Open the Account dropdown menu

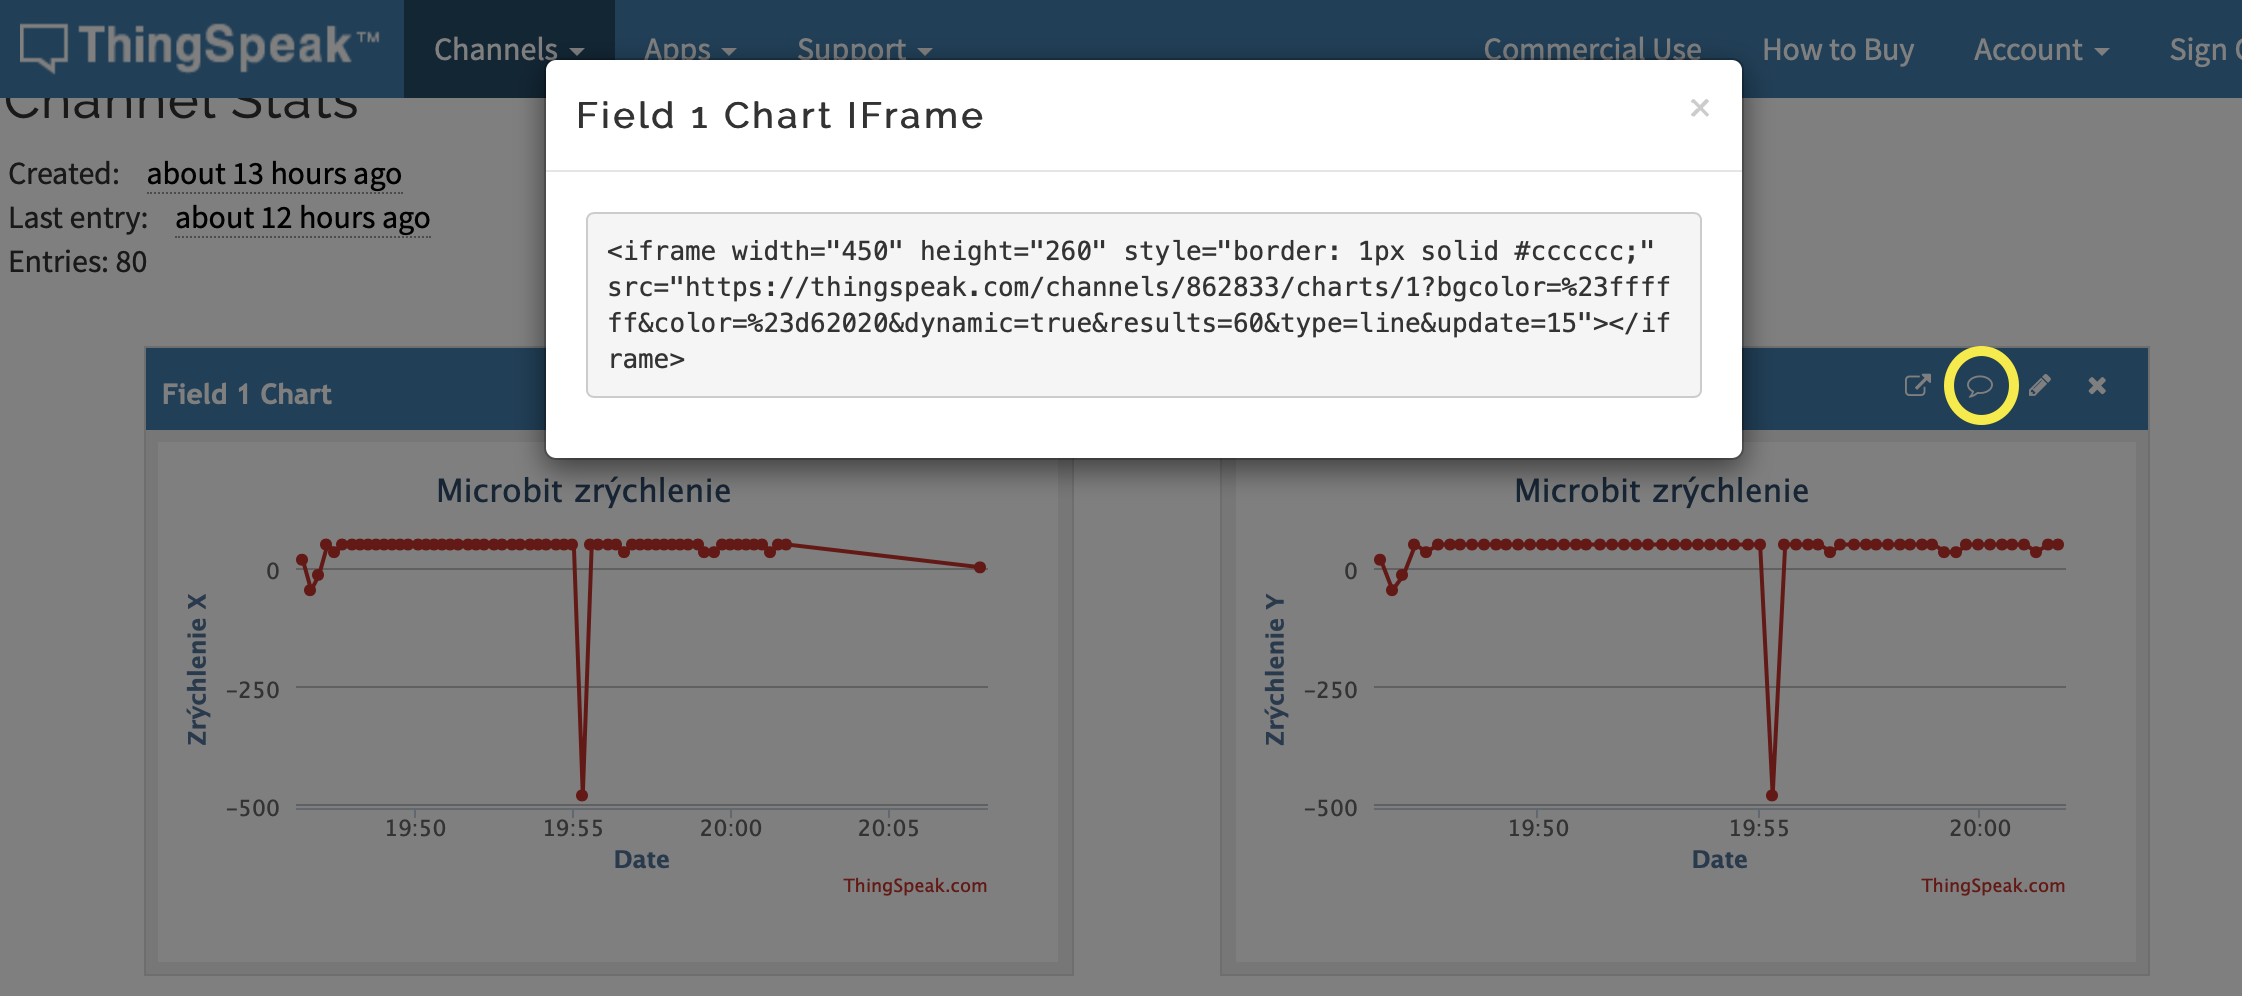pyautogui.click(x=2040, y=49)
